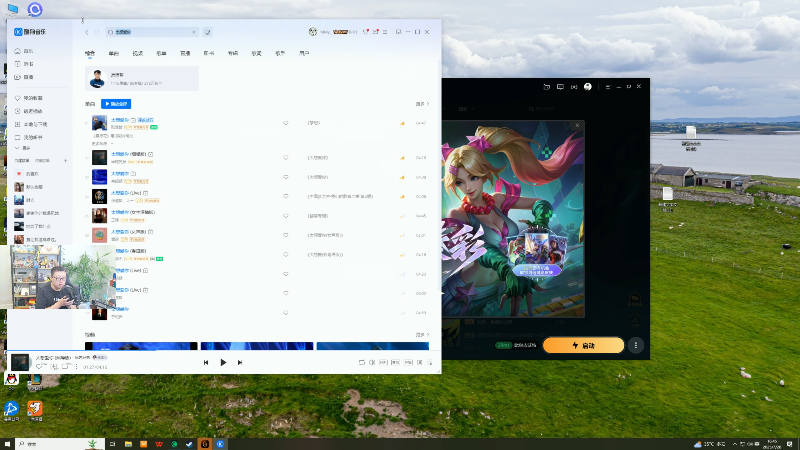The image size is (800, 450).
Task: Open the now-playing album cover thumbnail
Action: point(20,362)
